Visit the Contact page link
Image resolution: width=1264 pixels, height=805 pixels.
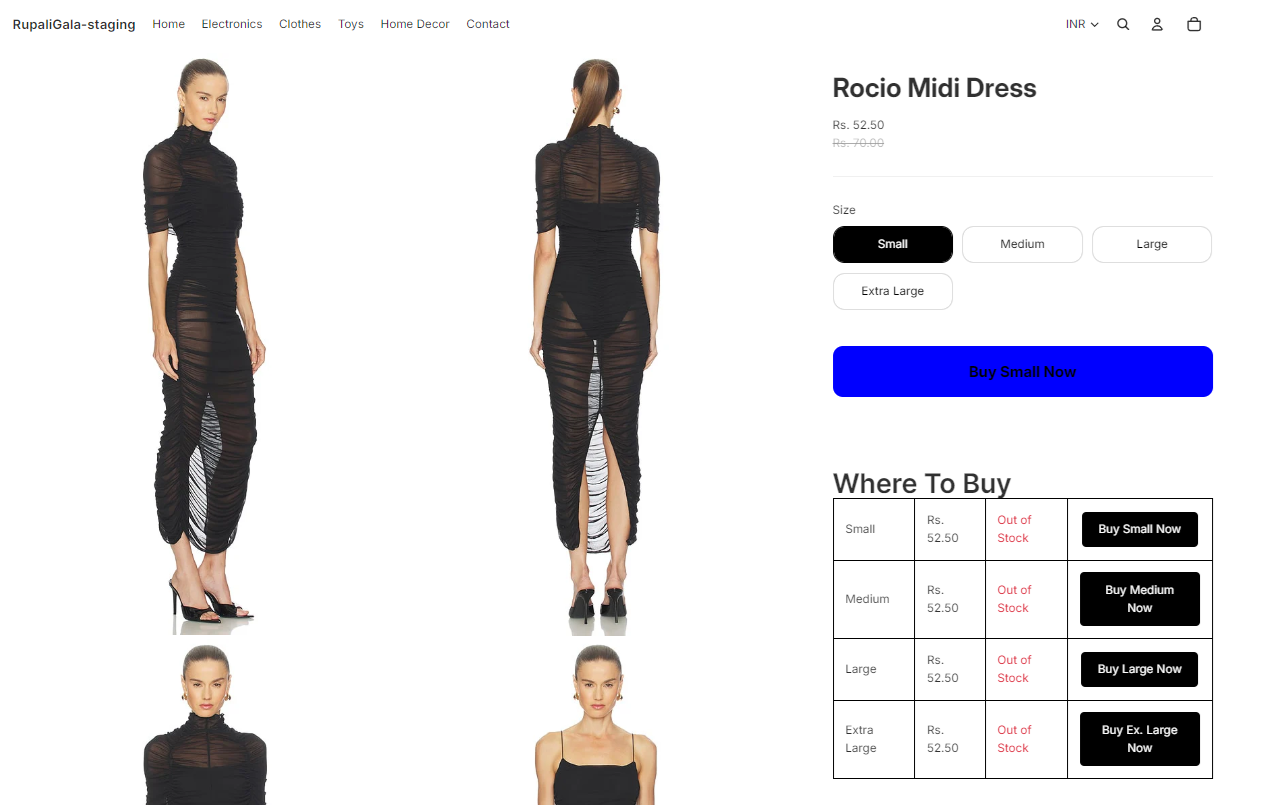click(x=488, y=24)
